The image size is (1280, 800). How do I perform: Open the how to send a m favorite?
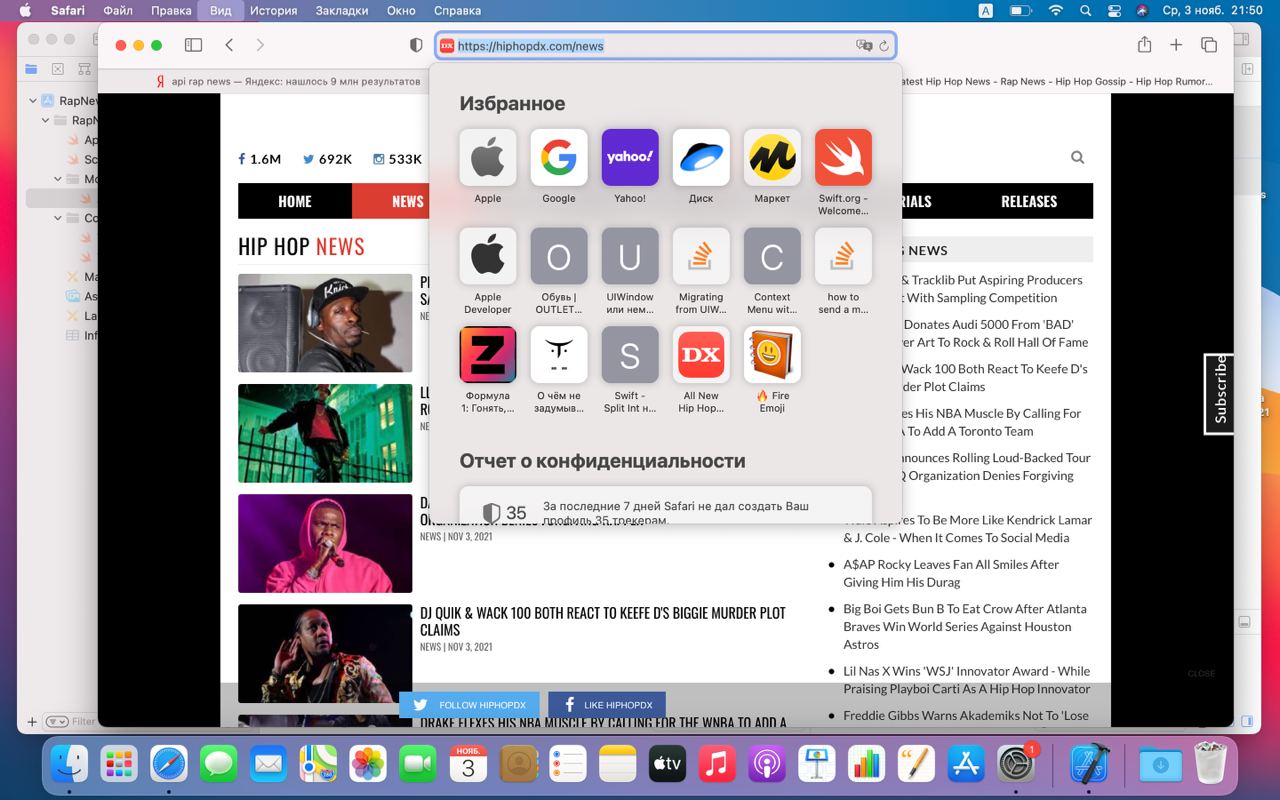pos(843,256)
